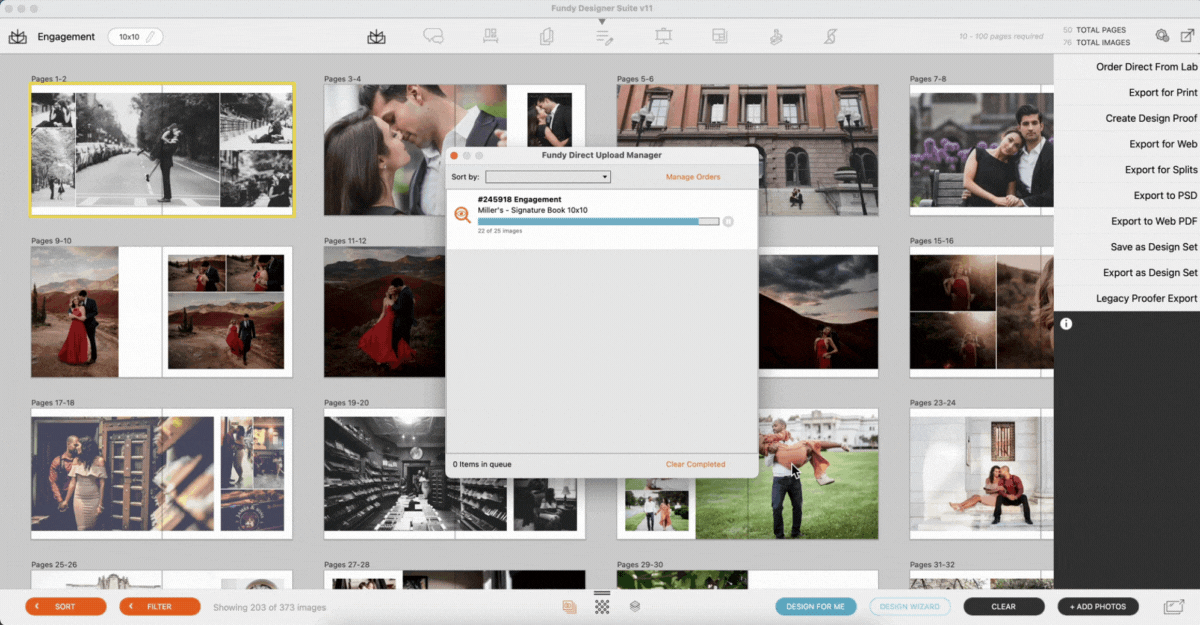
Task: Click the album project icon beside Engagement
Action: (18, 37)
